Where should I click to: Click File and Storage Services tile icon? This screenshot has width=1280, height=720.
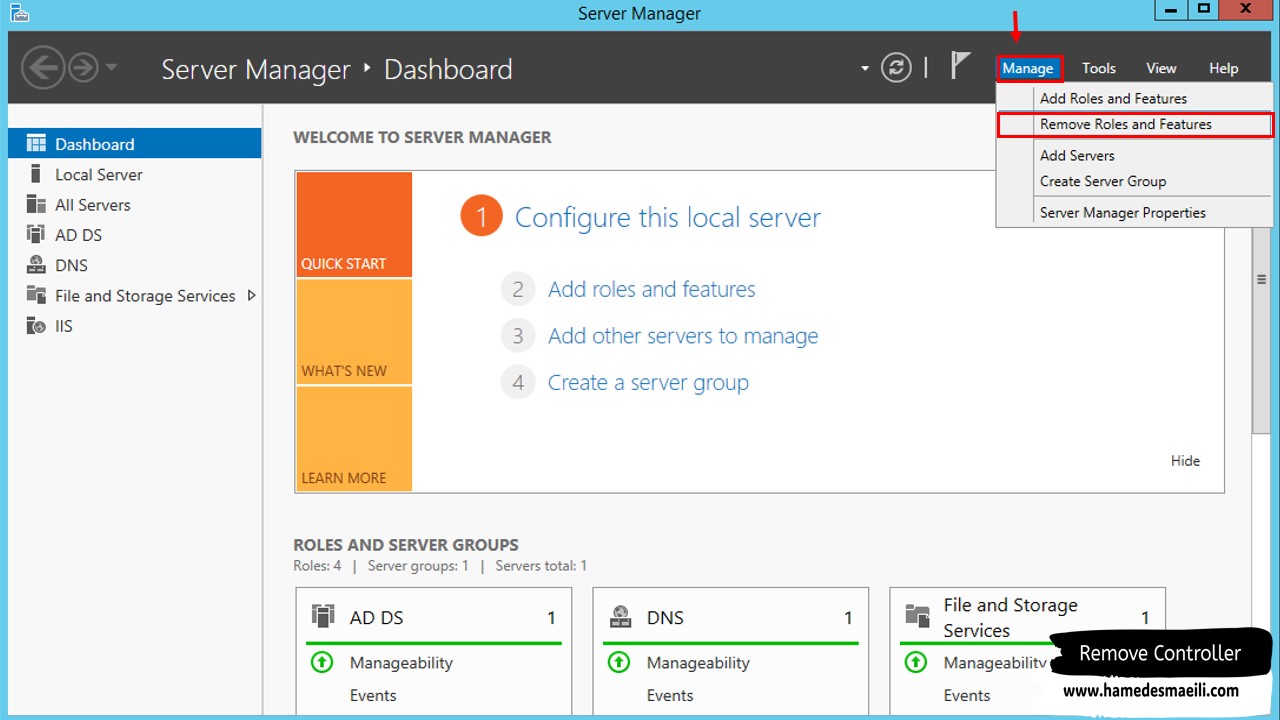917,616
